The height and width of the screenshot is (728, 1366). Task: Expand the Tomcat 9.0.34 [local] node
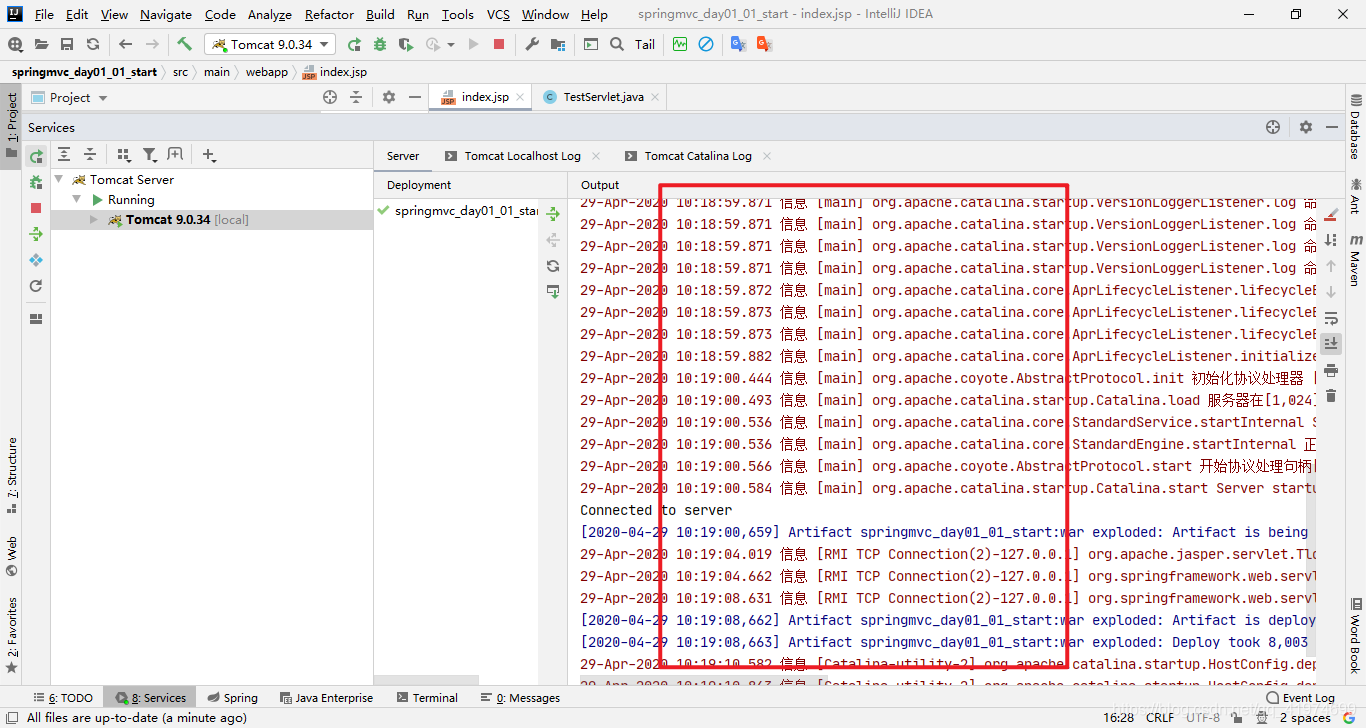tap(95, 220)
